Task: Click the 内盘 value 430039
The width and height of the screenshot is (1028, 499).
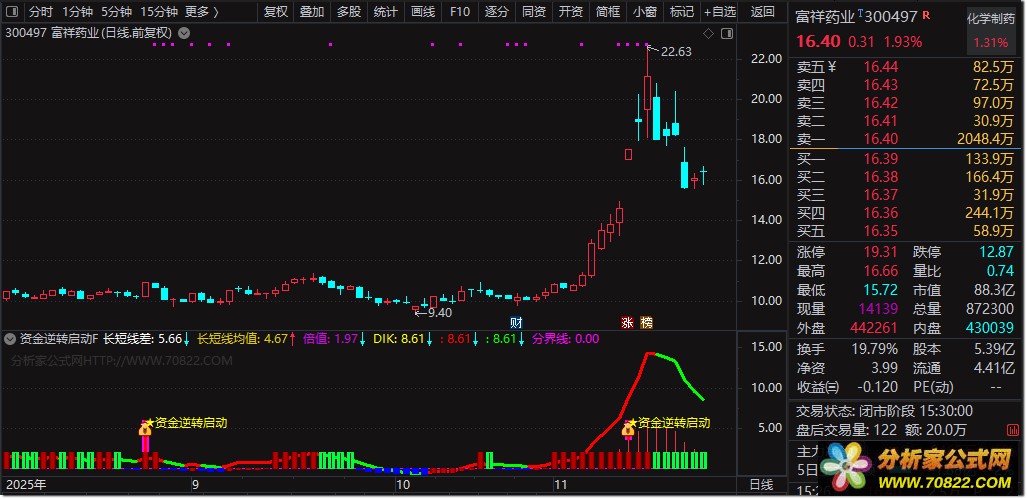Action: coord(989,327)
